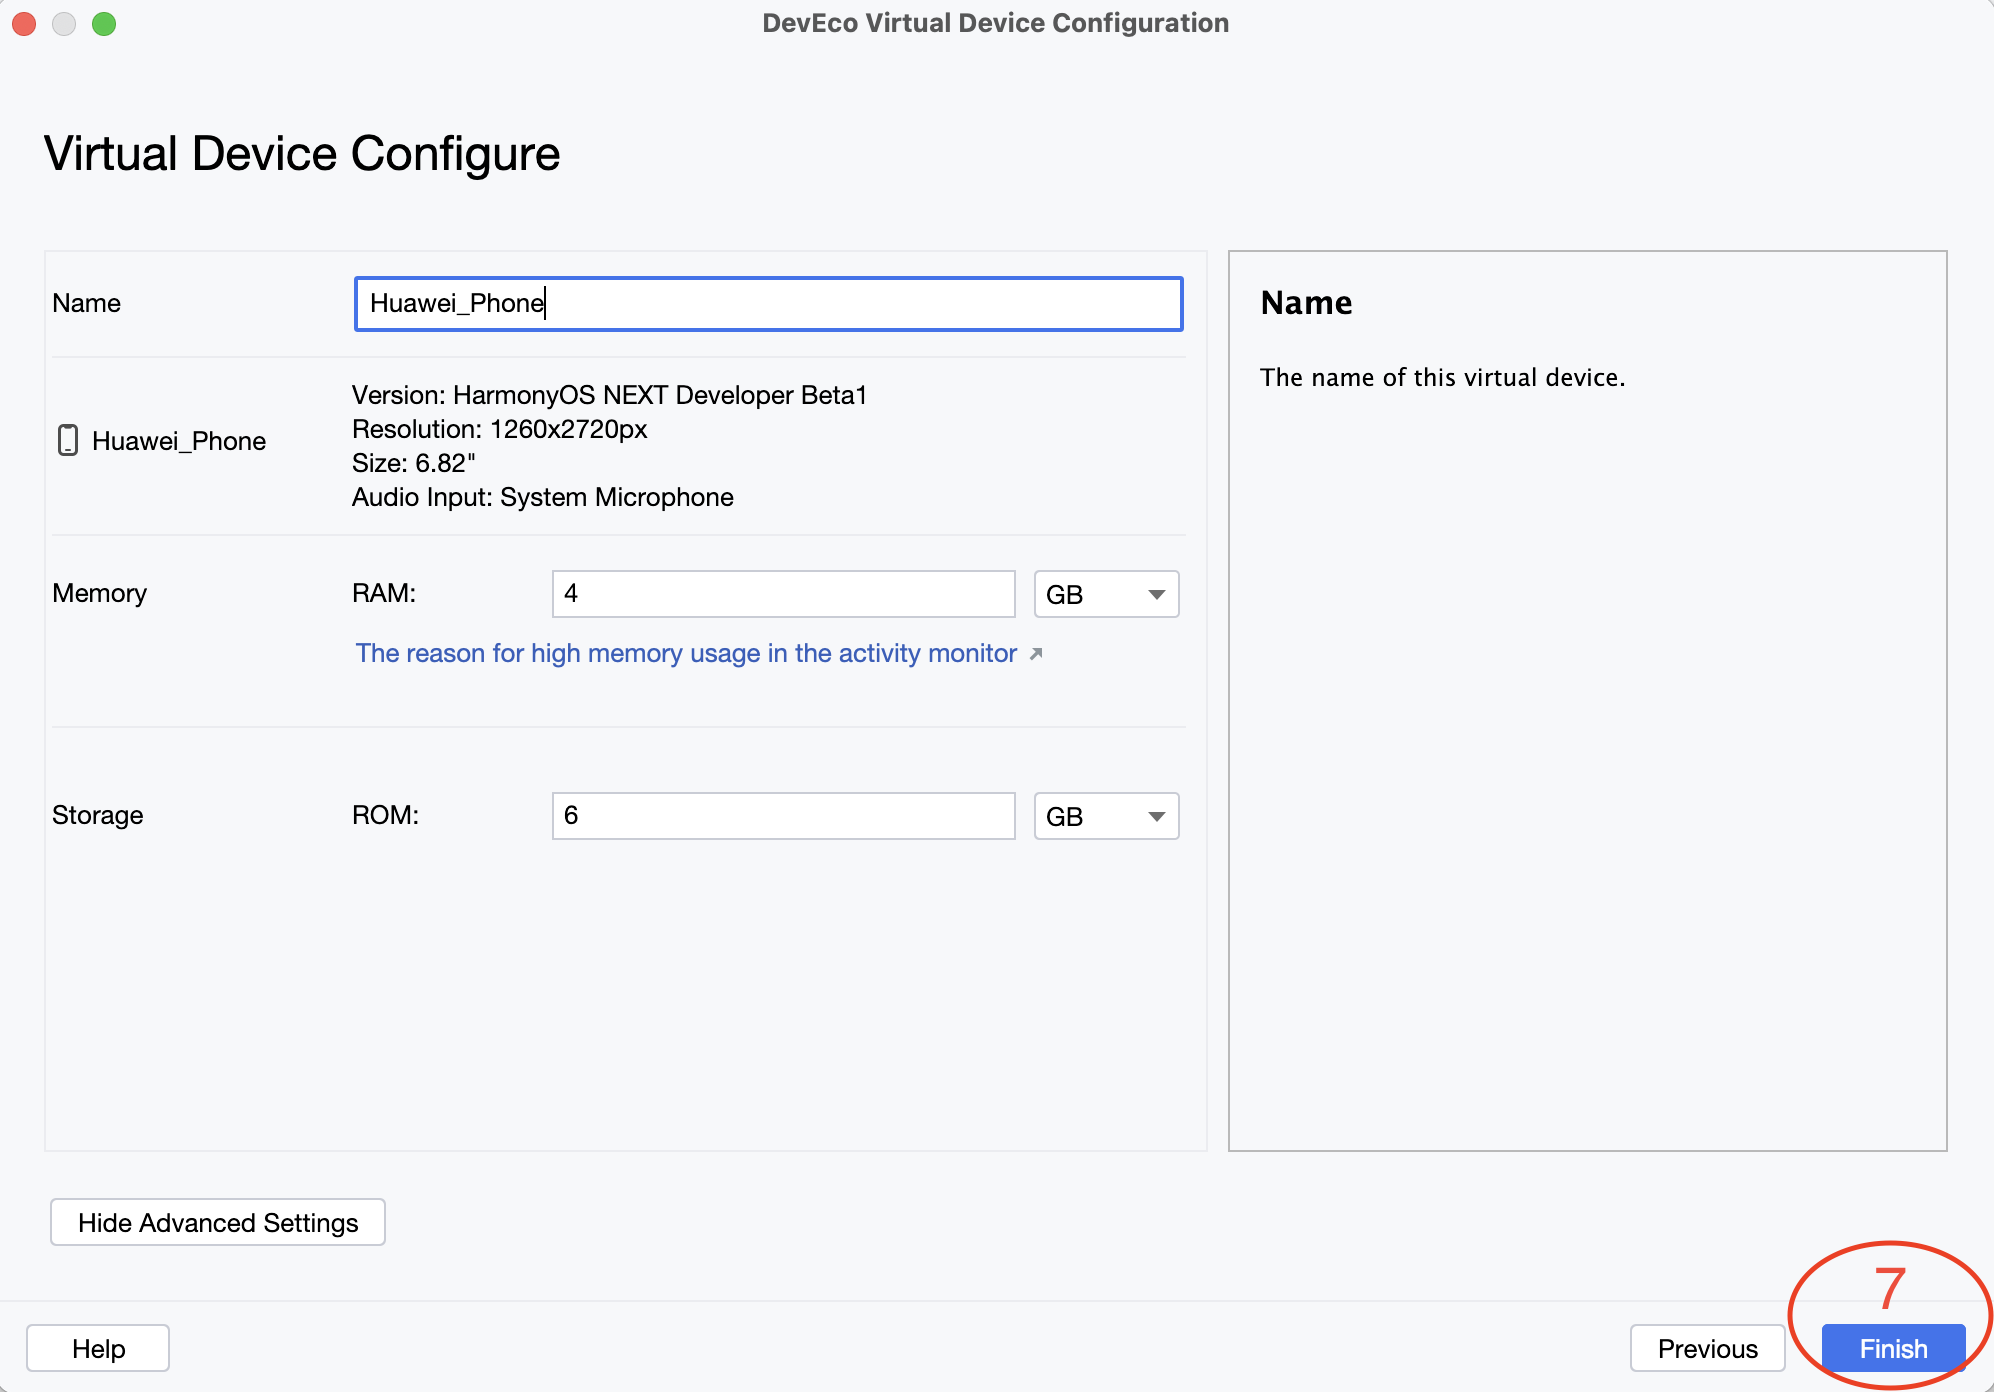Open the ROM unit GB dropdown

[x=1105, y=816]
